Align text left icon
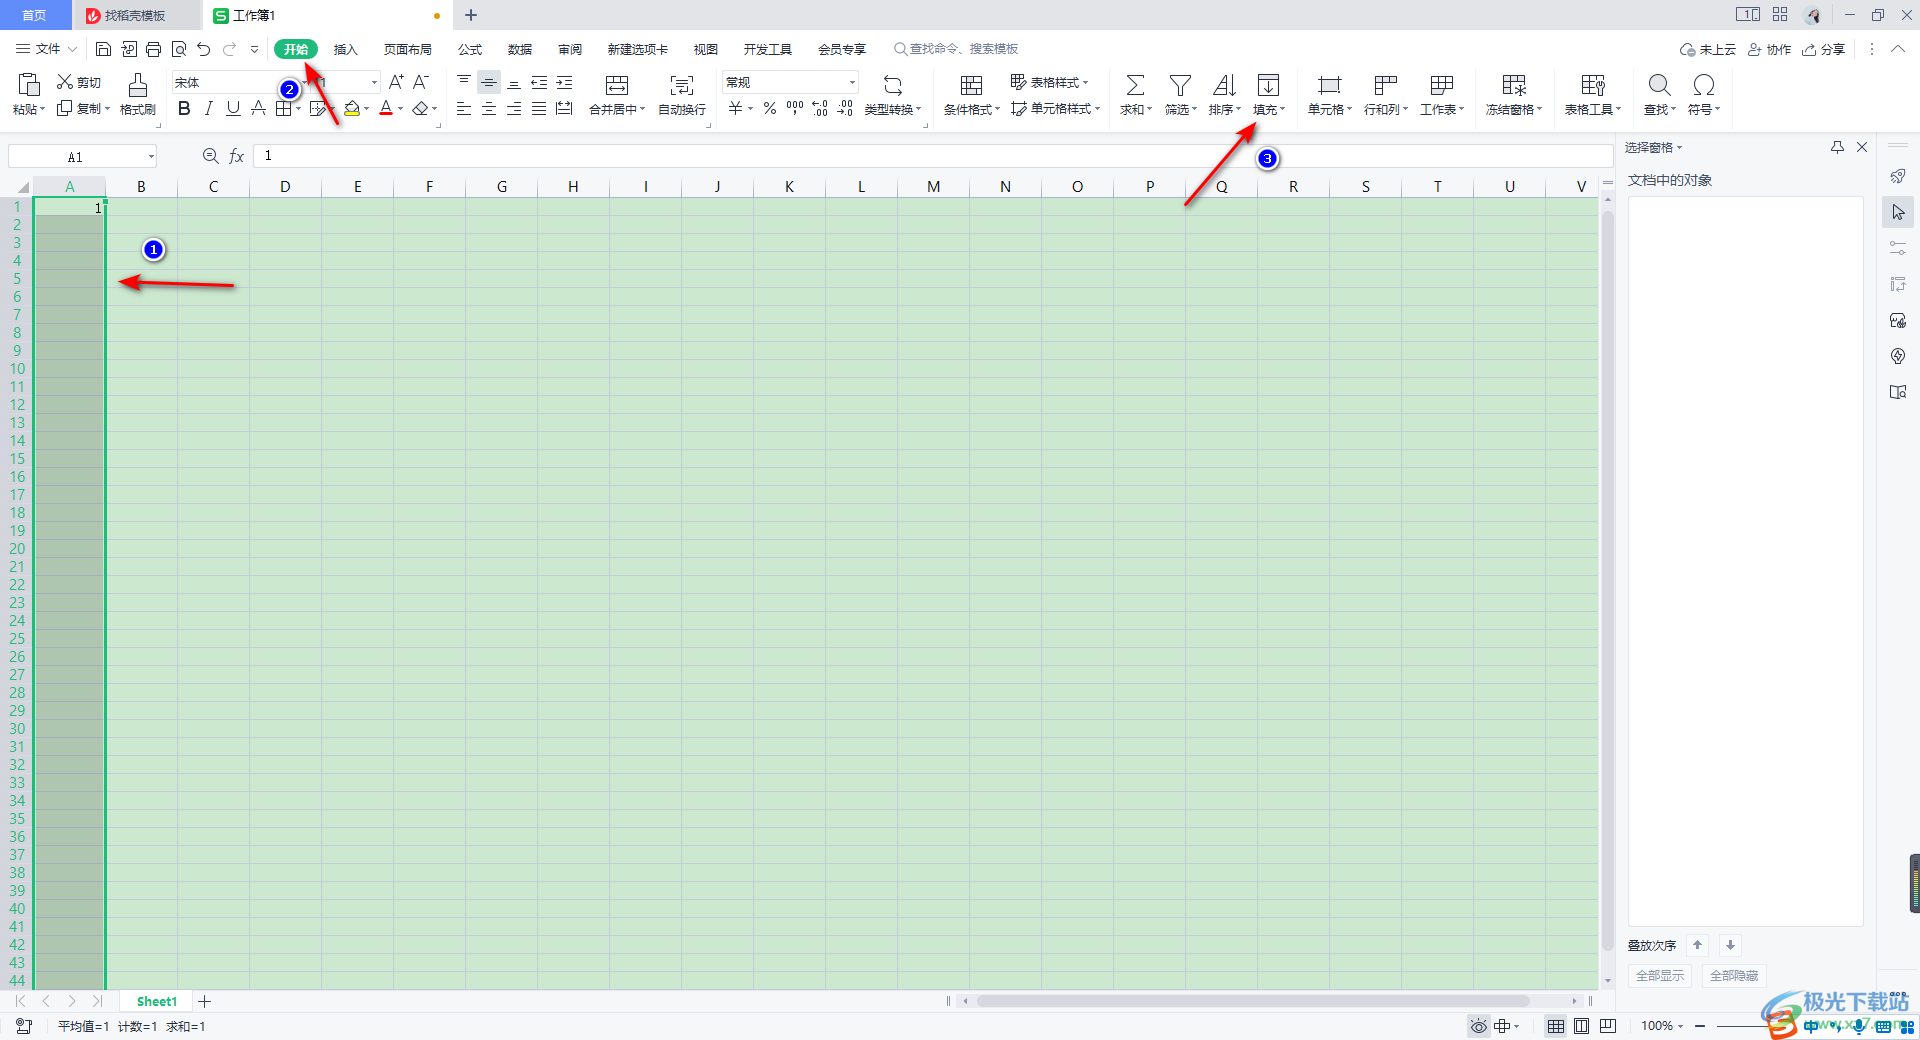The image size is (1920, 1040). [464, 108]
